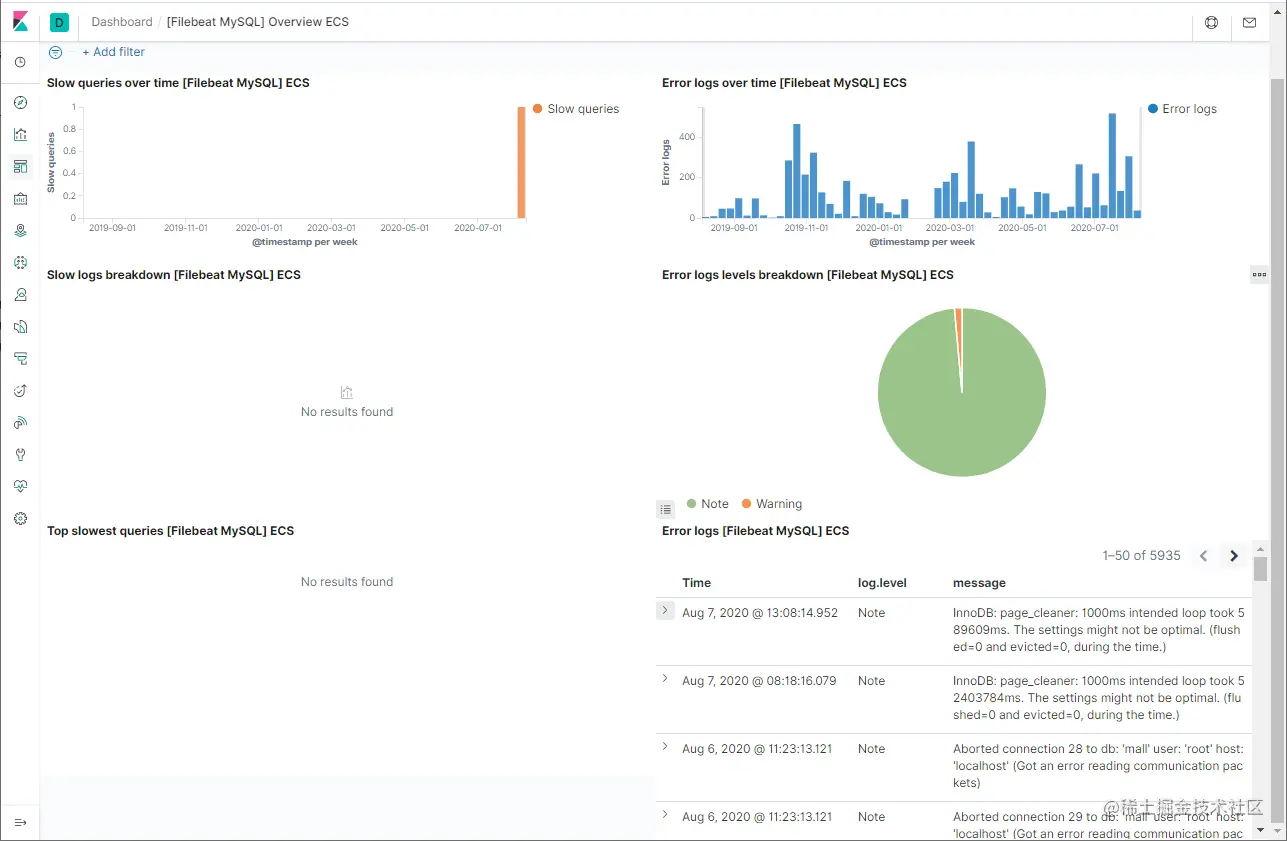1287x841 pixels.
Task: Expand the first error log row
Action: (x=665, y=610)
